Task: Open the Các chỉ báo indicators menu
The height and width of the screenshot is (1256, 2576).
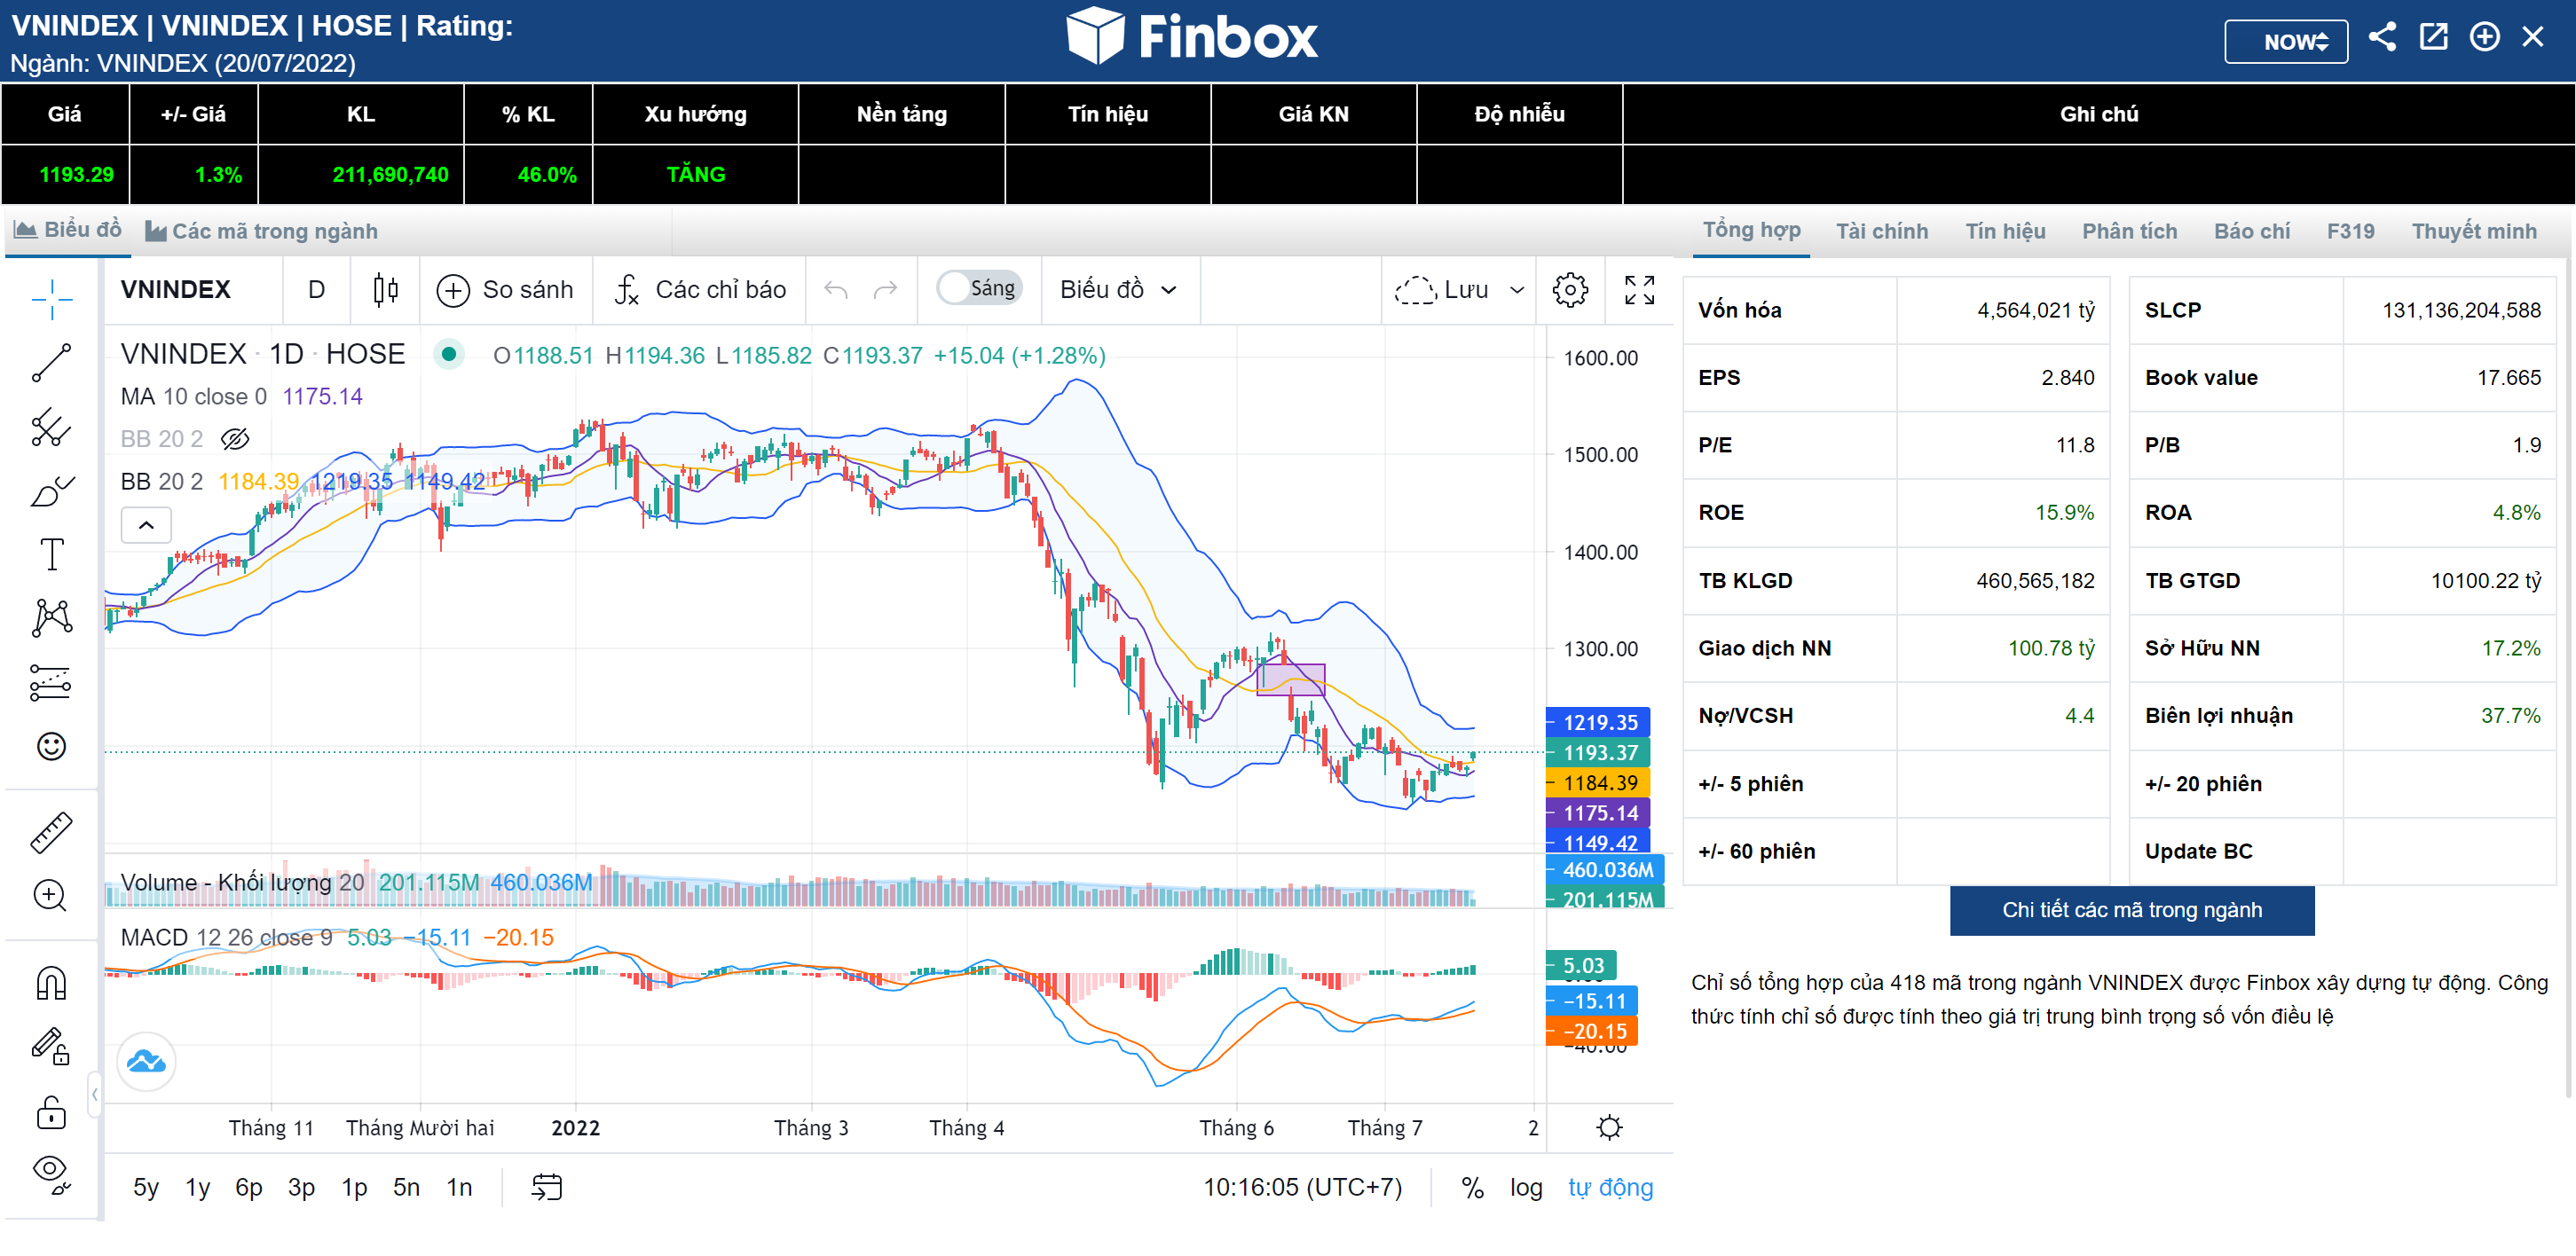Action: click(702, 290)
